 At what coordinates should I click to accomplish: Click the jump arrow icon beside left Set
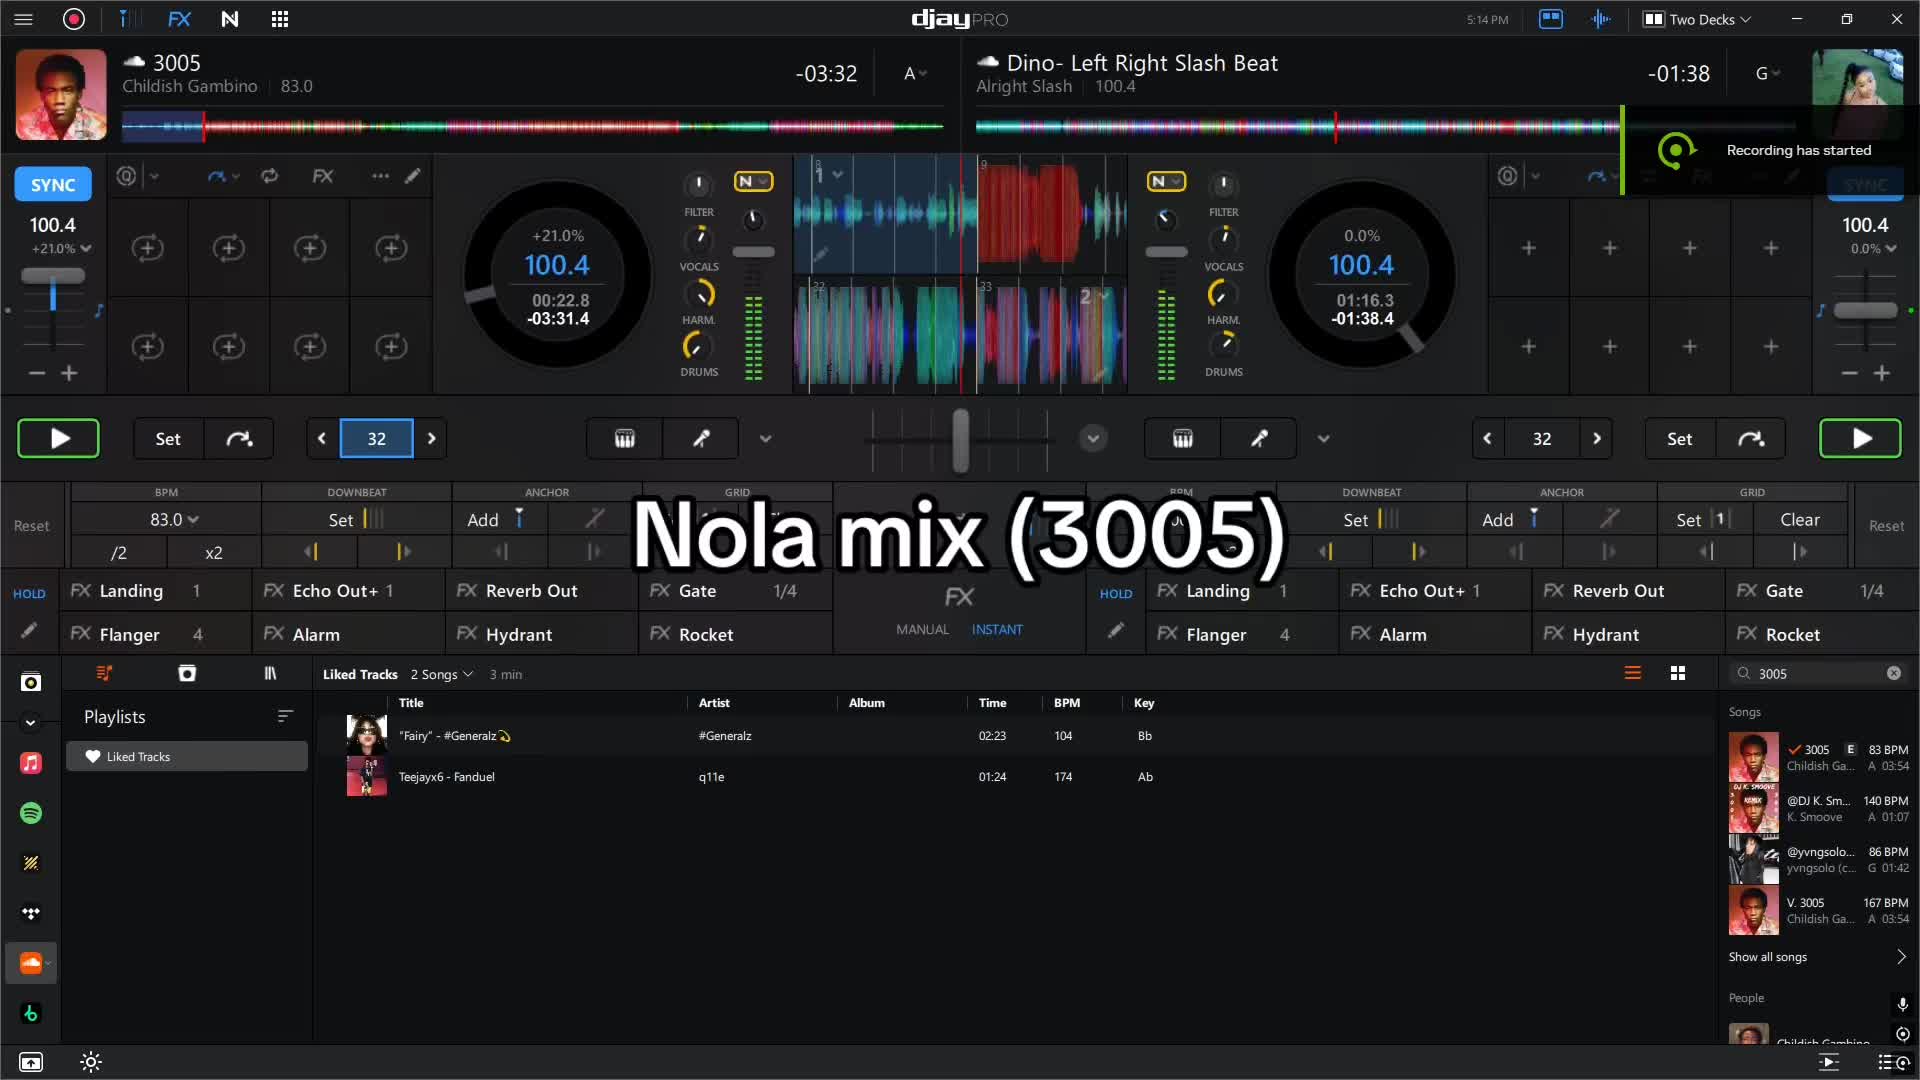tap(239, 439)
